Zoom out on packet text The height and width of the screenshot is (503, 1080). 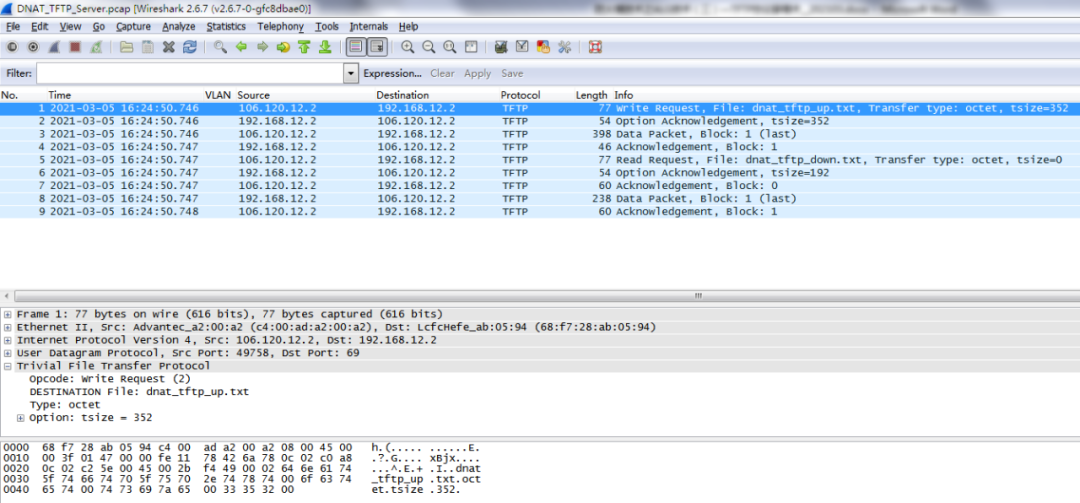pos(428,47)
